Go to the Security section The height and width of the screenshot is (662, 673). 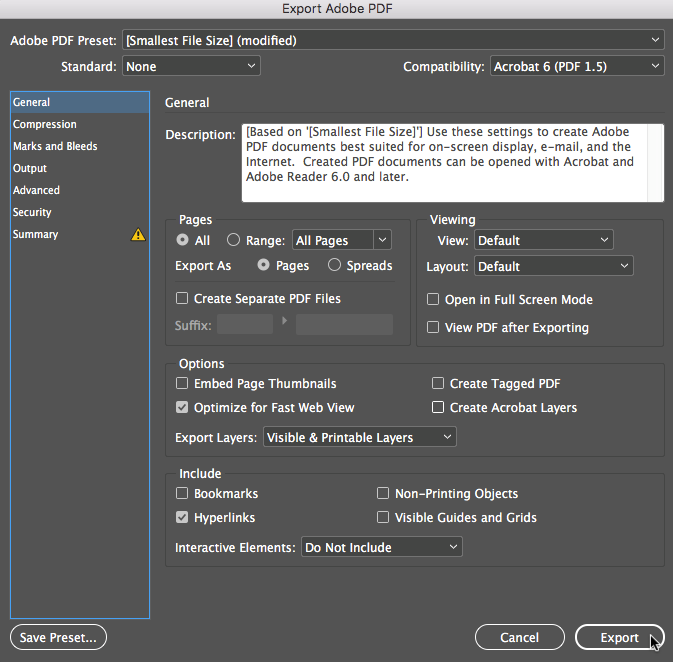point(32,212)
